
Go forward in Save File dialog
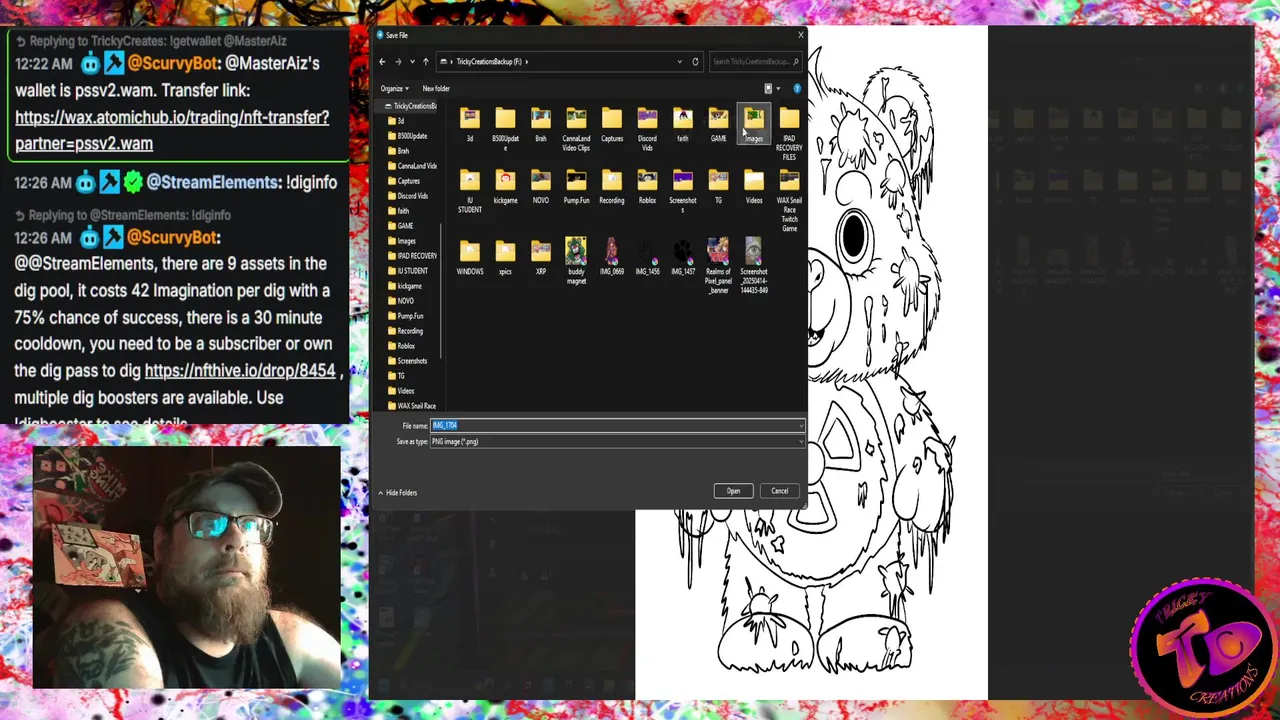[x=398, y=62]
